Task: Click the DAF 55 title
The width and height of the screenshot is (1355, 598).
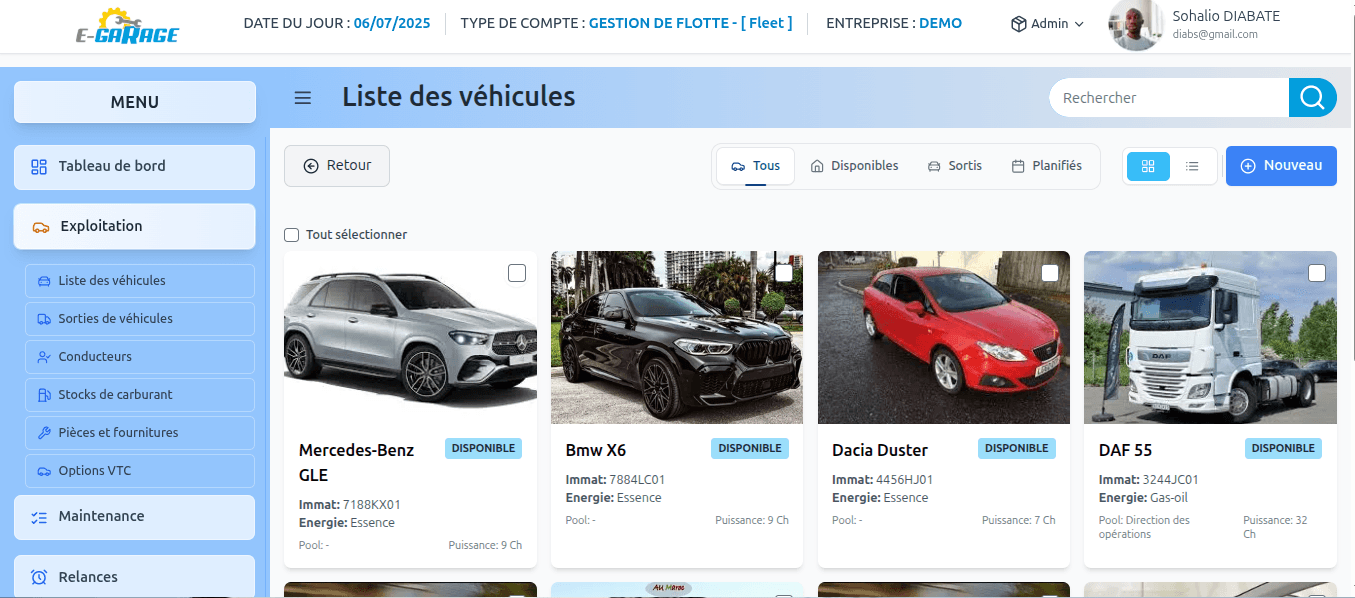Action: tap(1126, 451)
